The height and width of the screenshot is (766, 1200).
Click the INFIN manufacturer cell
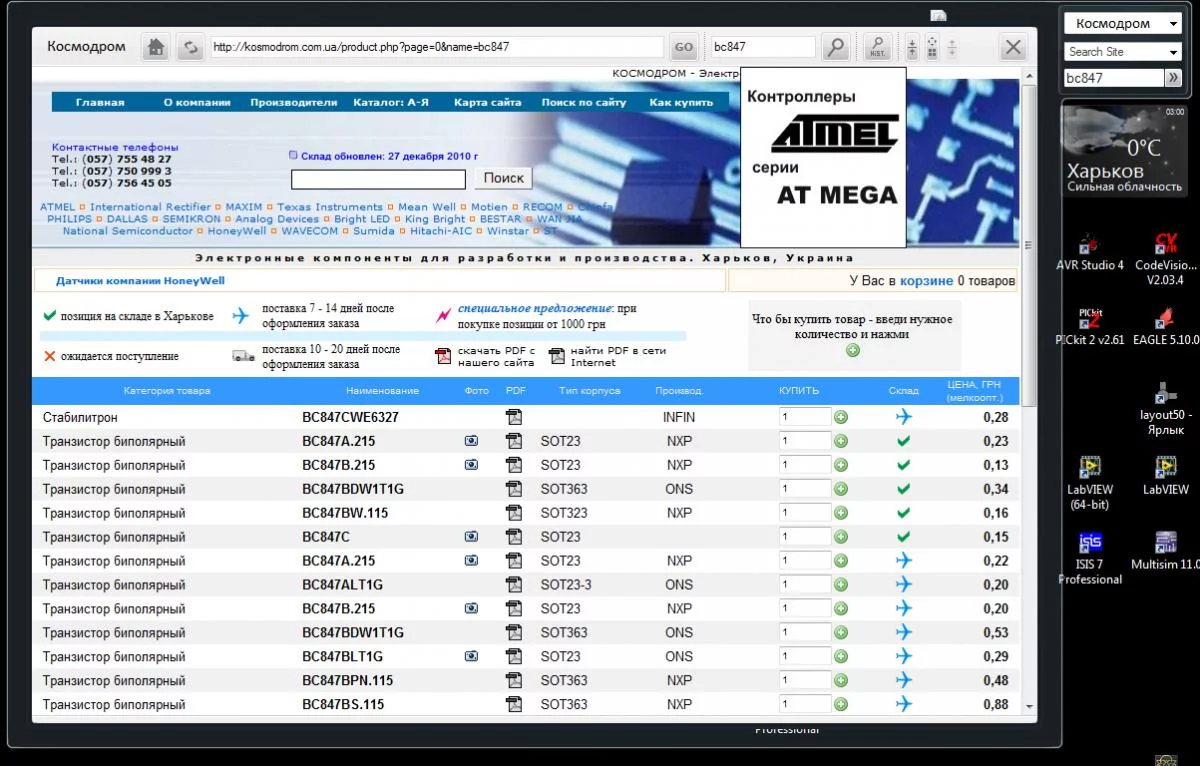point(679,417)
